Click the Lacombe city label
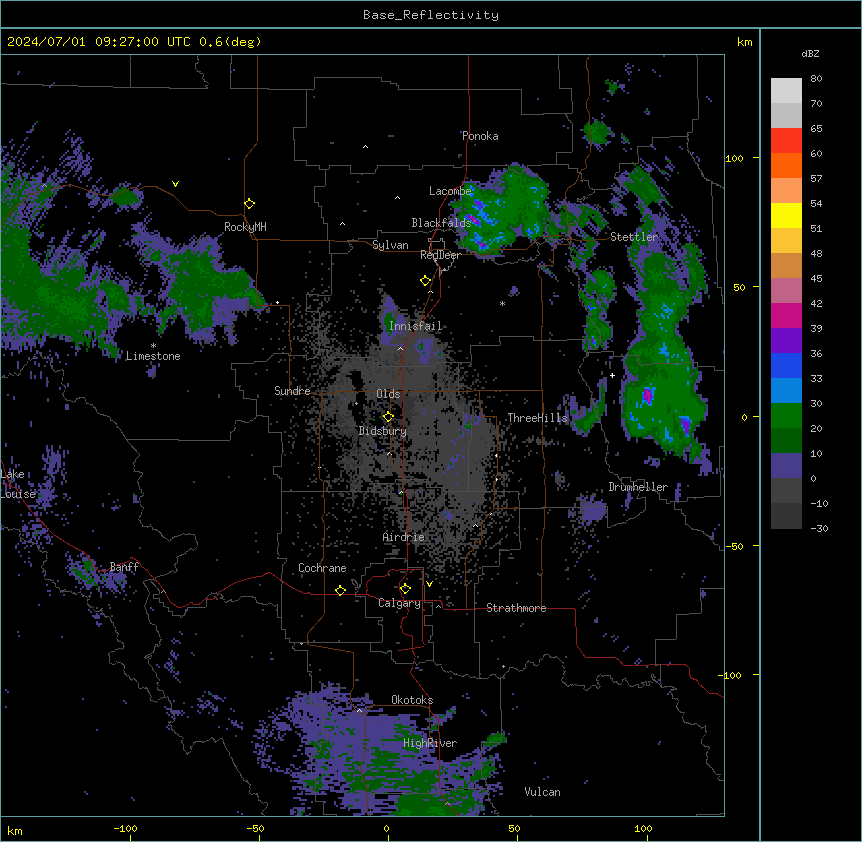 click(450, 191)
